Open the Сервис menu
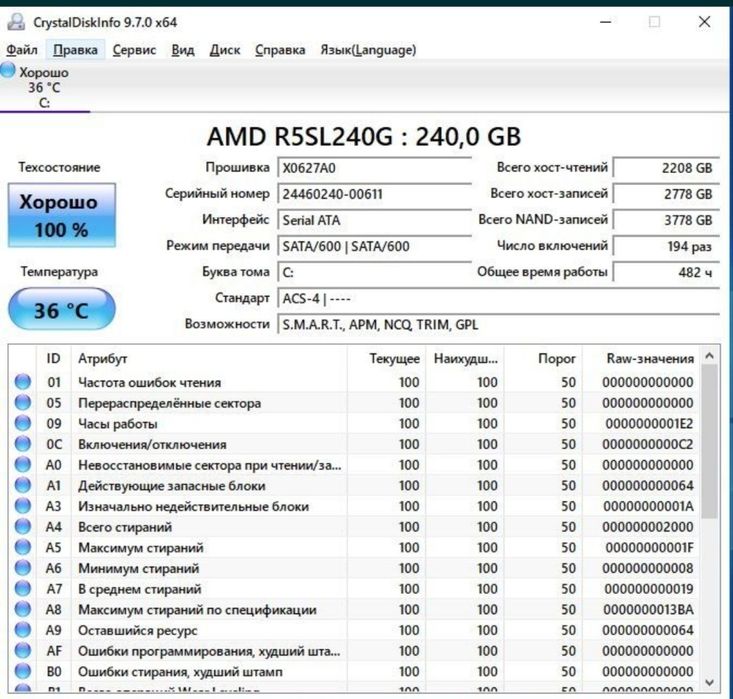This screenshot has height=699, width=733. pyautogui.click(x=134, y=50)
